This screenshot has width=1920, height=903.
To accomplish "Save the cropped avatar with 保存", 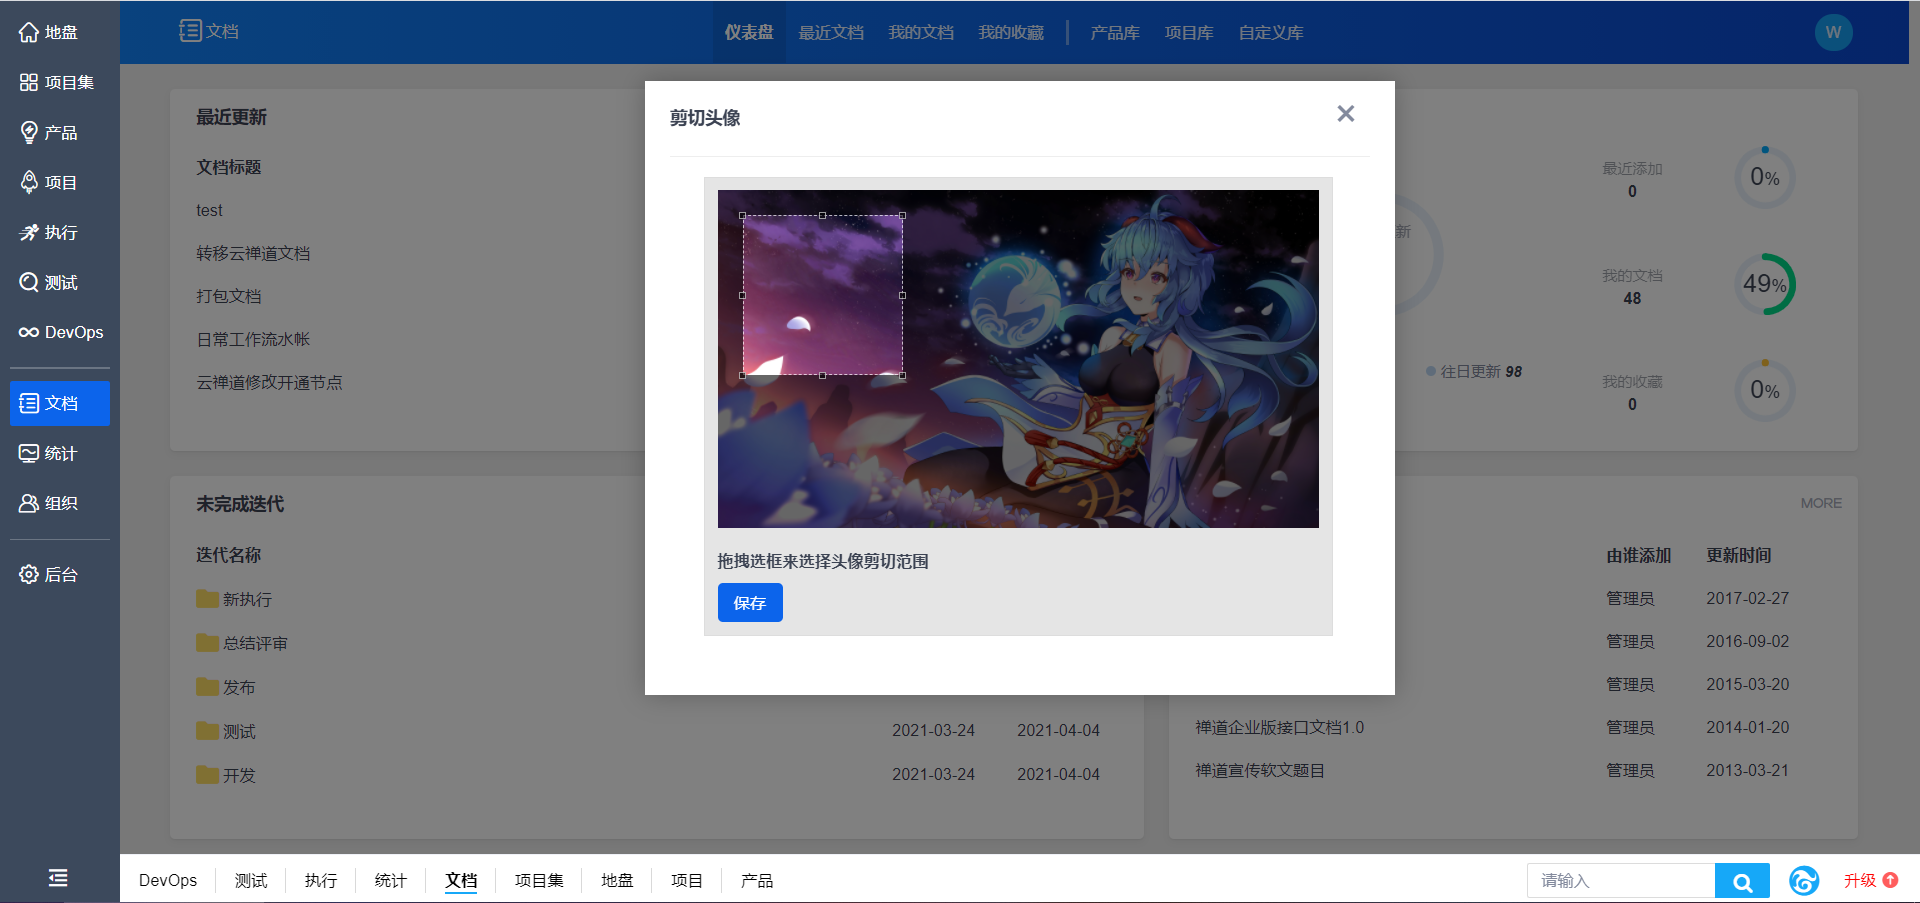I will (750, 603).
